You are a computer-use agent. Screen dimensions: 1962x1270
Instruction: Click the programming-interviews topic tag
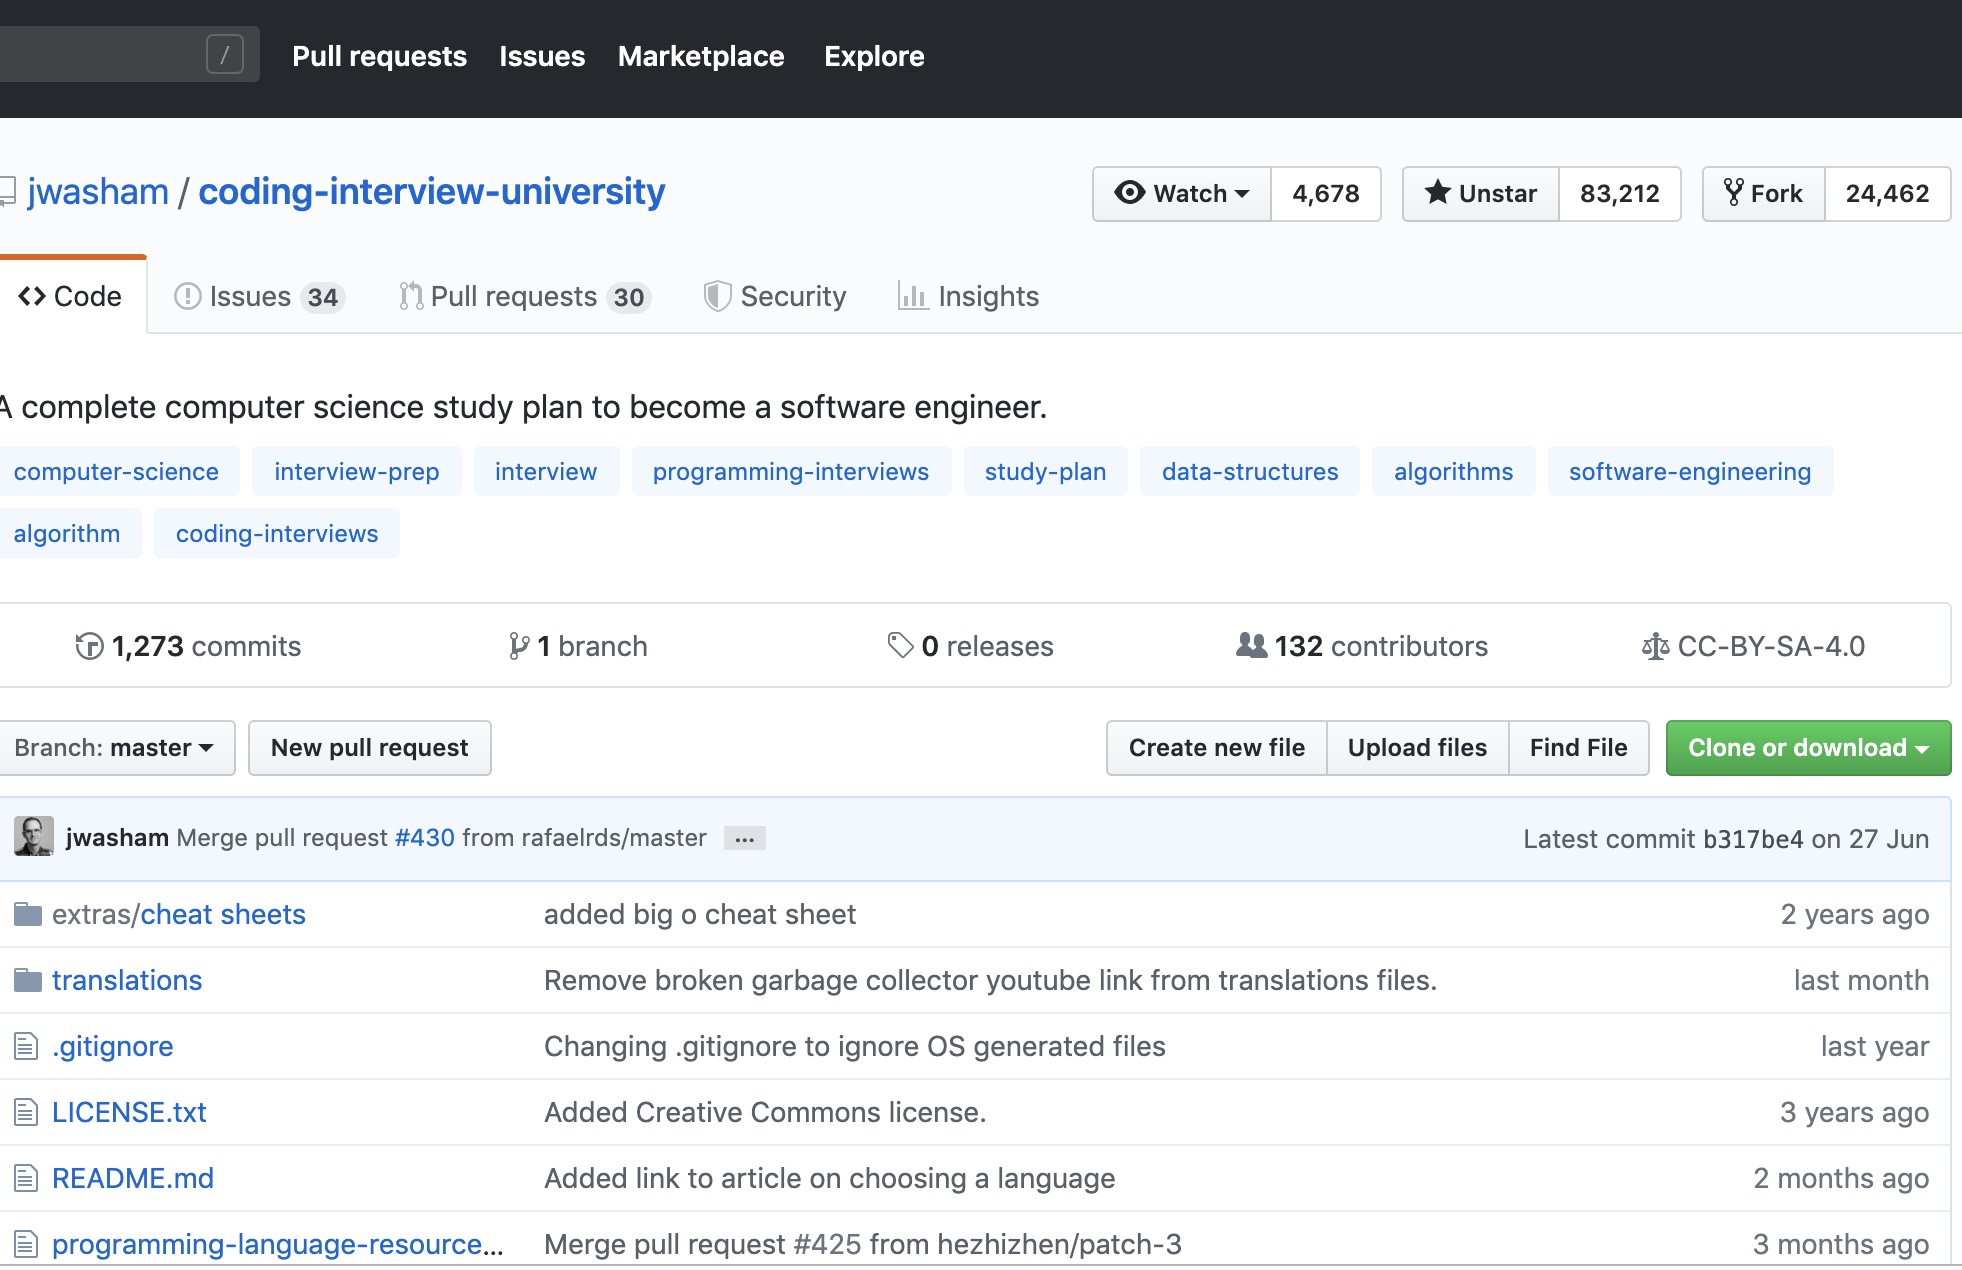click(x=791, y=471)
